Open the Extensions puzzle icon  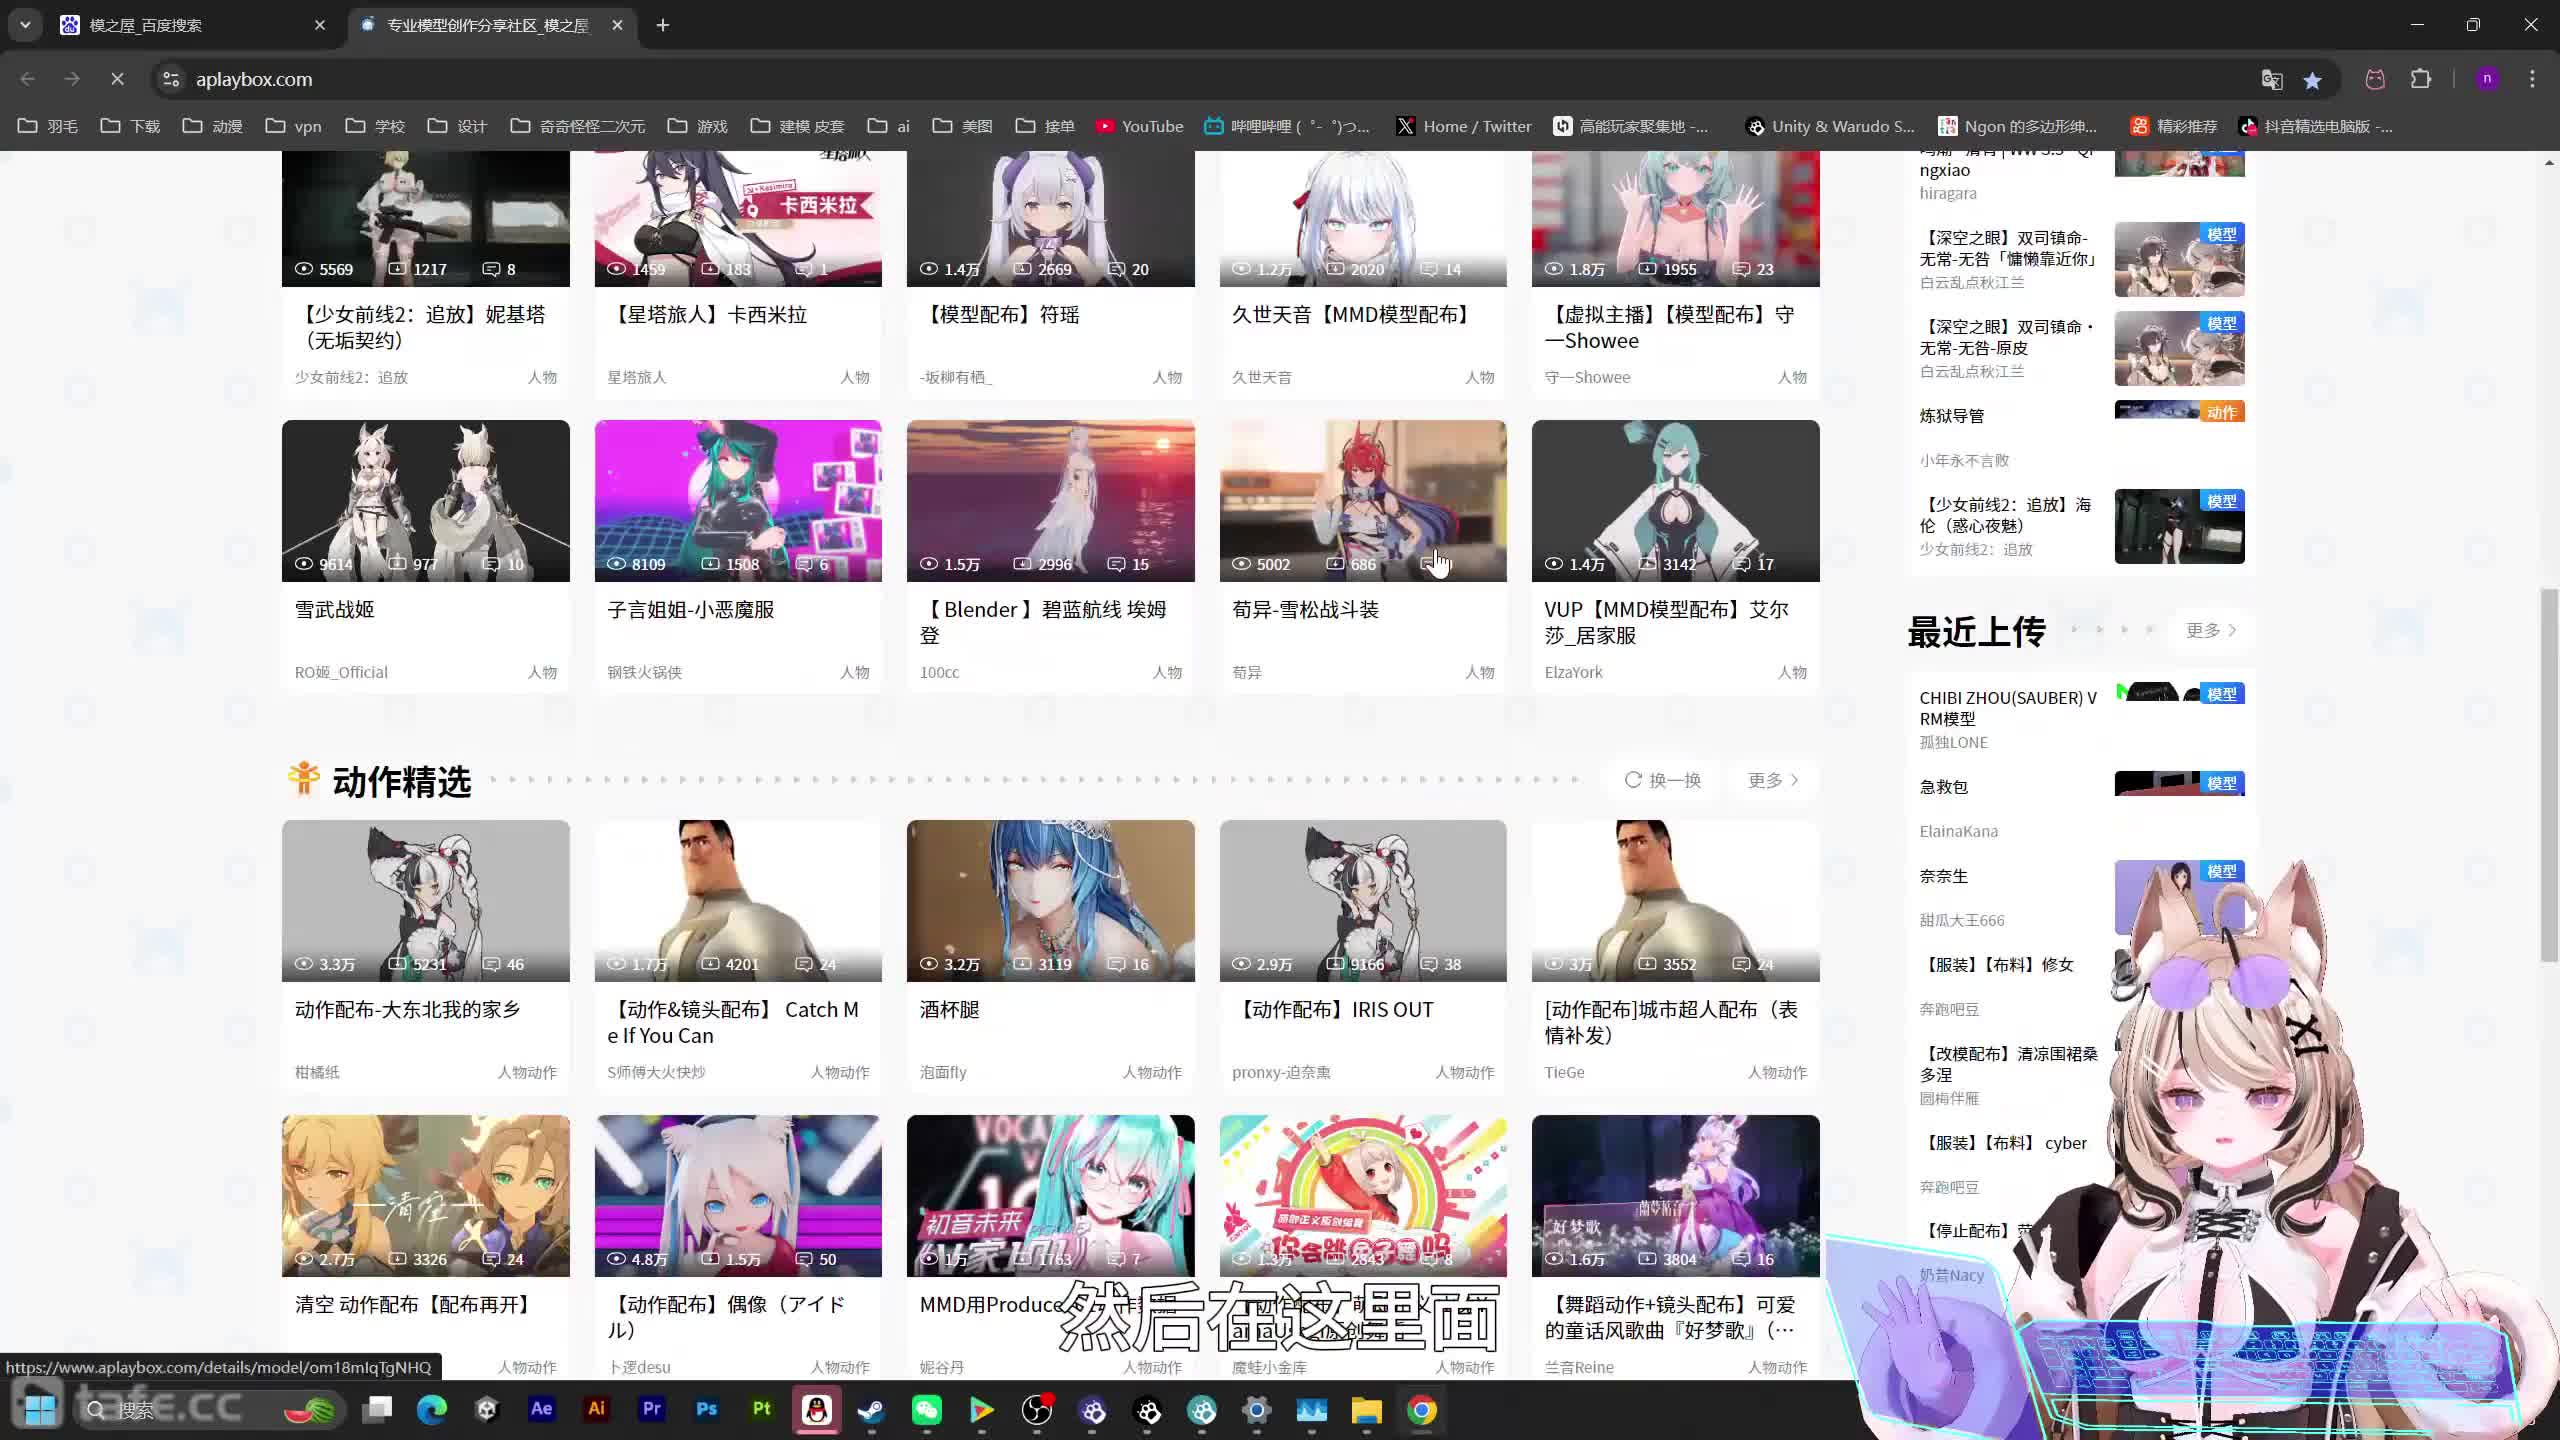(x=2421, y=79)
